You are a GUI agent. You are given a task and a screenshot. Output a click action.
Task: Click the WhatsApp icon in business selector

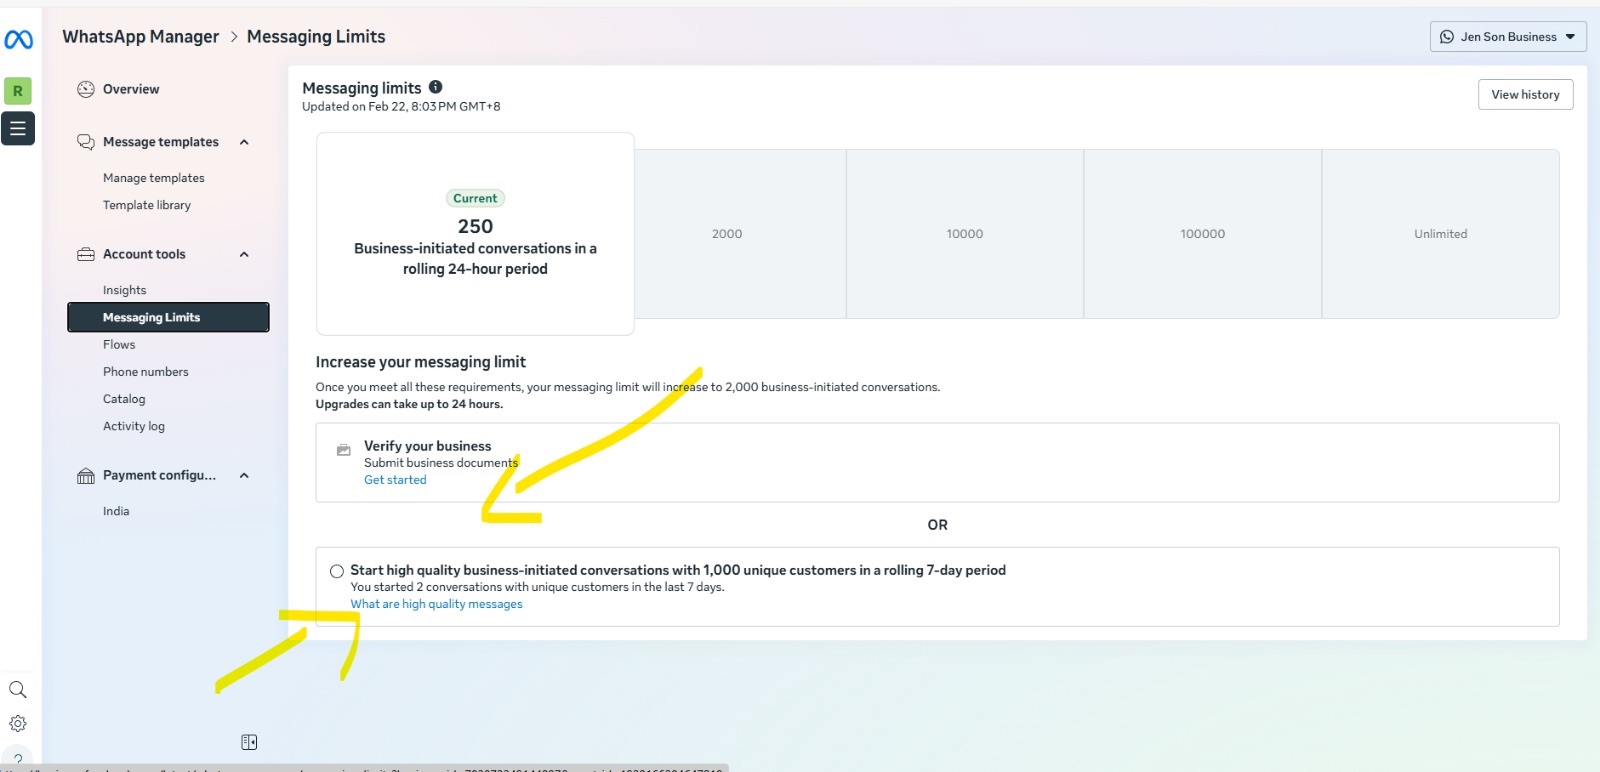pos(1446,37)
